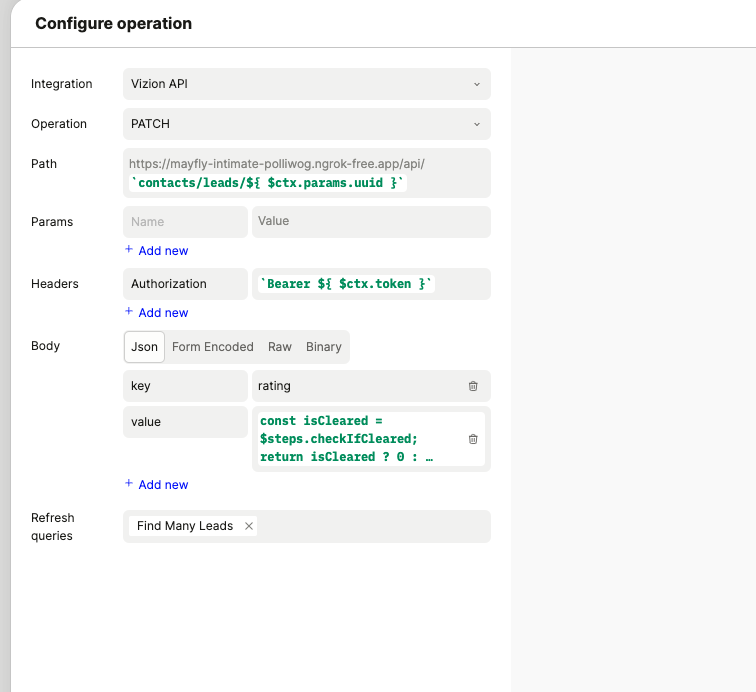
Task: Switch body type to Raw
Action: click(279, 347)
